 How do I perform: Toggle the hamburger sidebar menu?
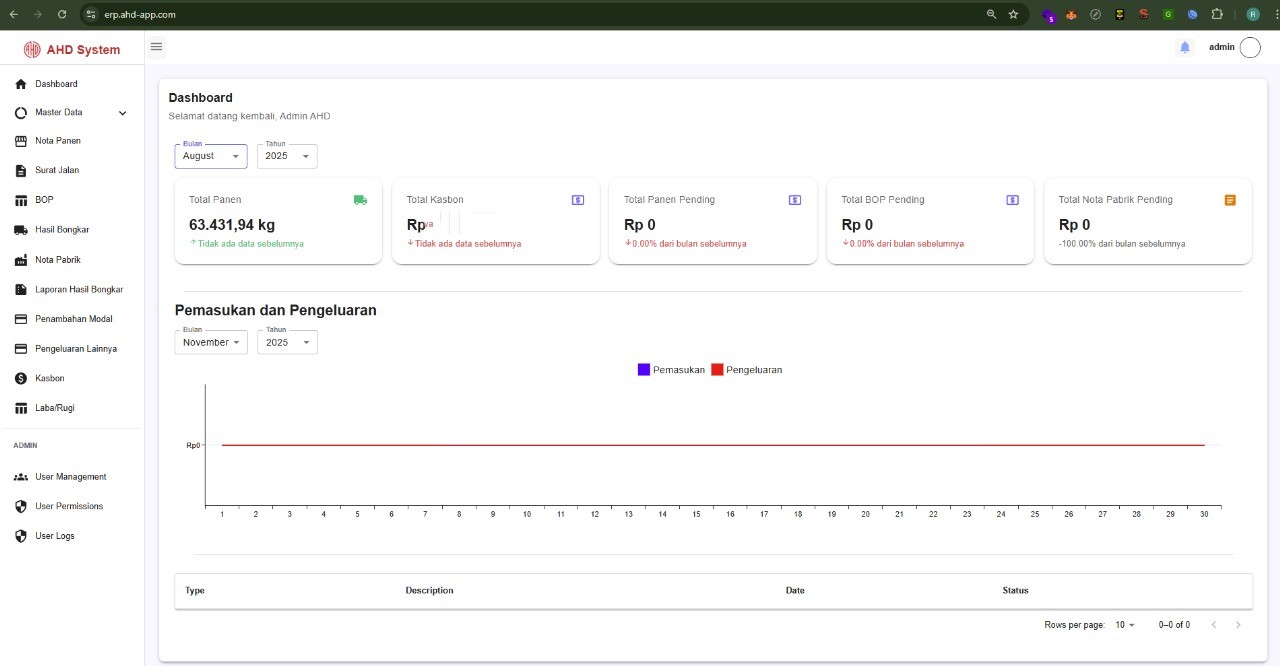(156, 47)
